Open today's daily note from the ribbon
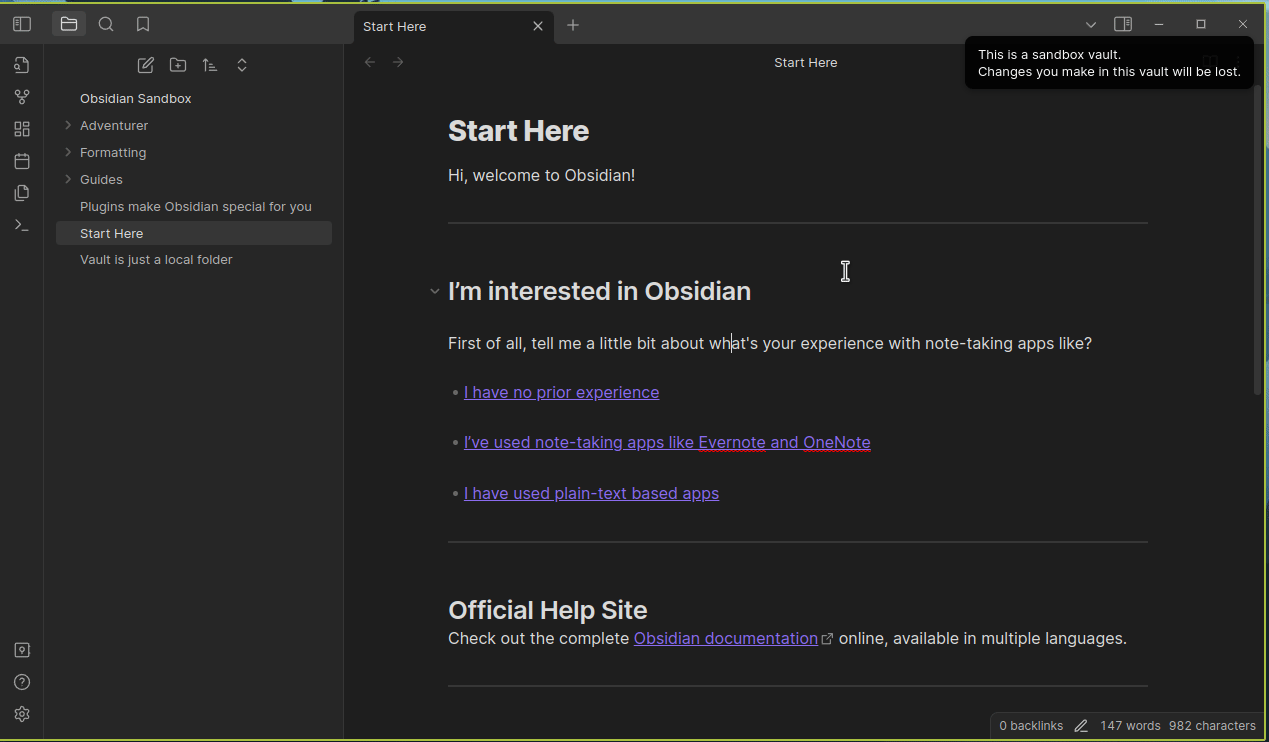 pos(22,161)
